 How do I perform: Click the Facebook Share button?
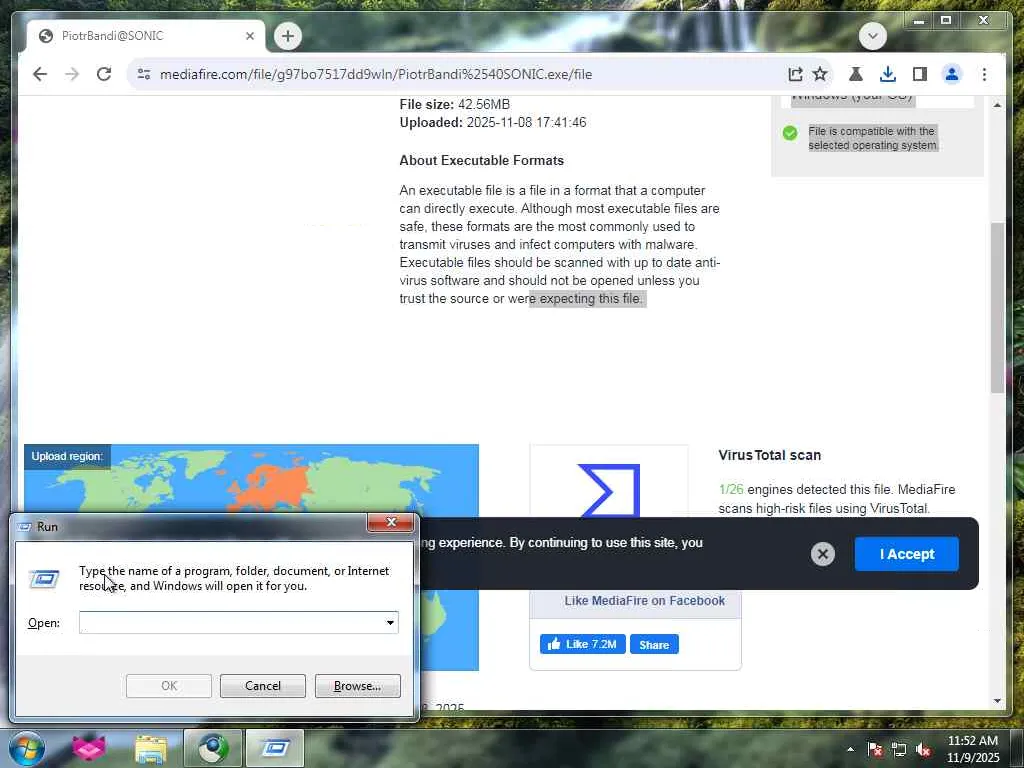pos(654,645)
